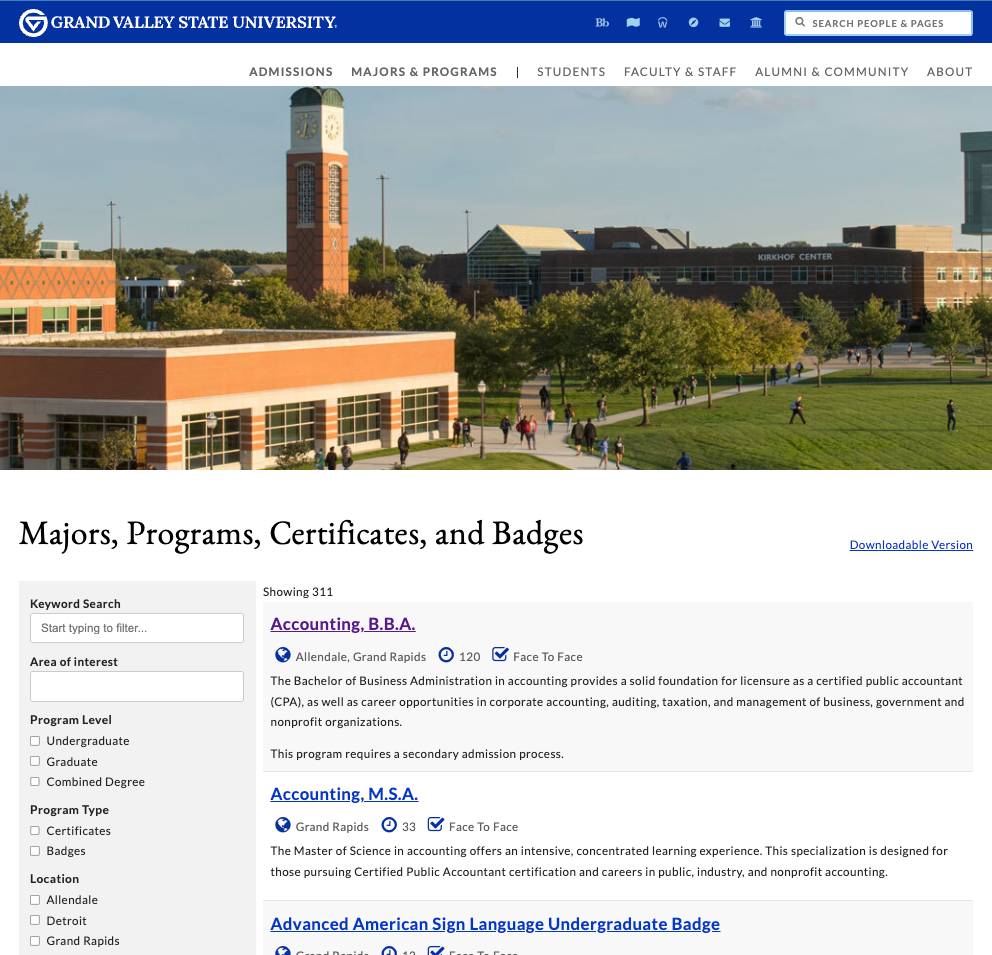Click the flag icon in the top bar
The image size is (992, 955).
[633, 22]
